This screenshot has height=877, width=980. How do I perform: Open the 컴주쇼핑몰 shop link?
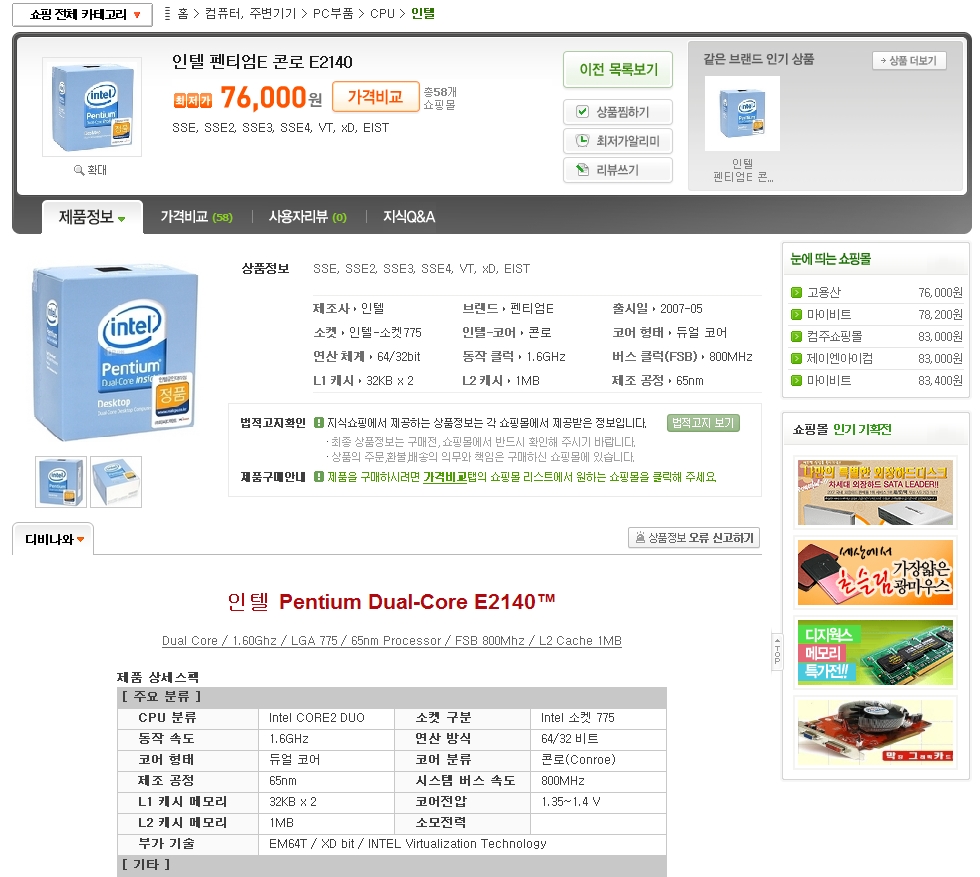click(834, 336)
